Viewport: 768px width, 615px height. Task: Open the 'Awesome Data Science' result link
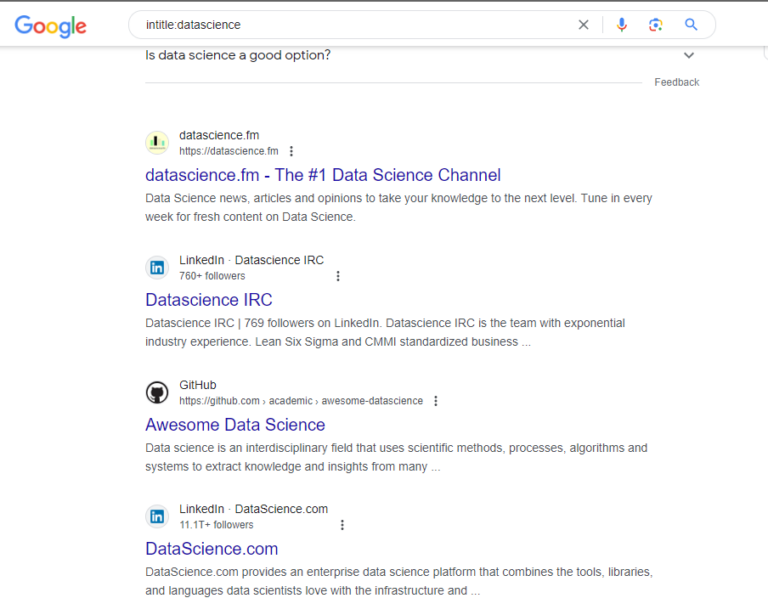235,425
